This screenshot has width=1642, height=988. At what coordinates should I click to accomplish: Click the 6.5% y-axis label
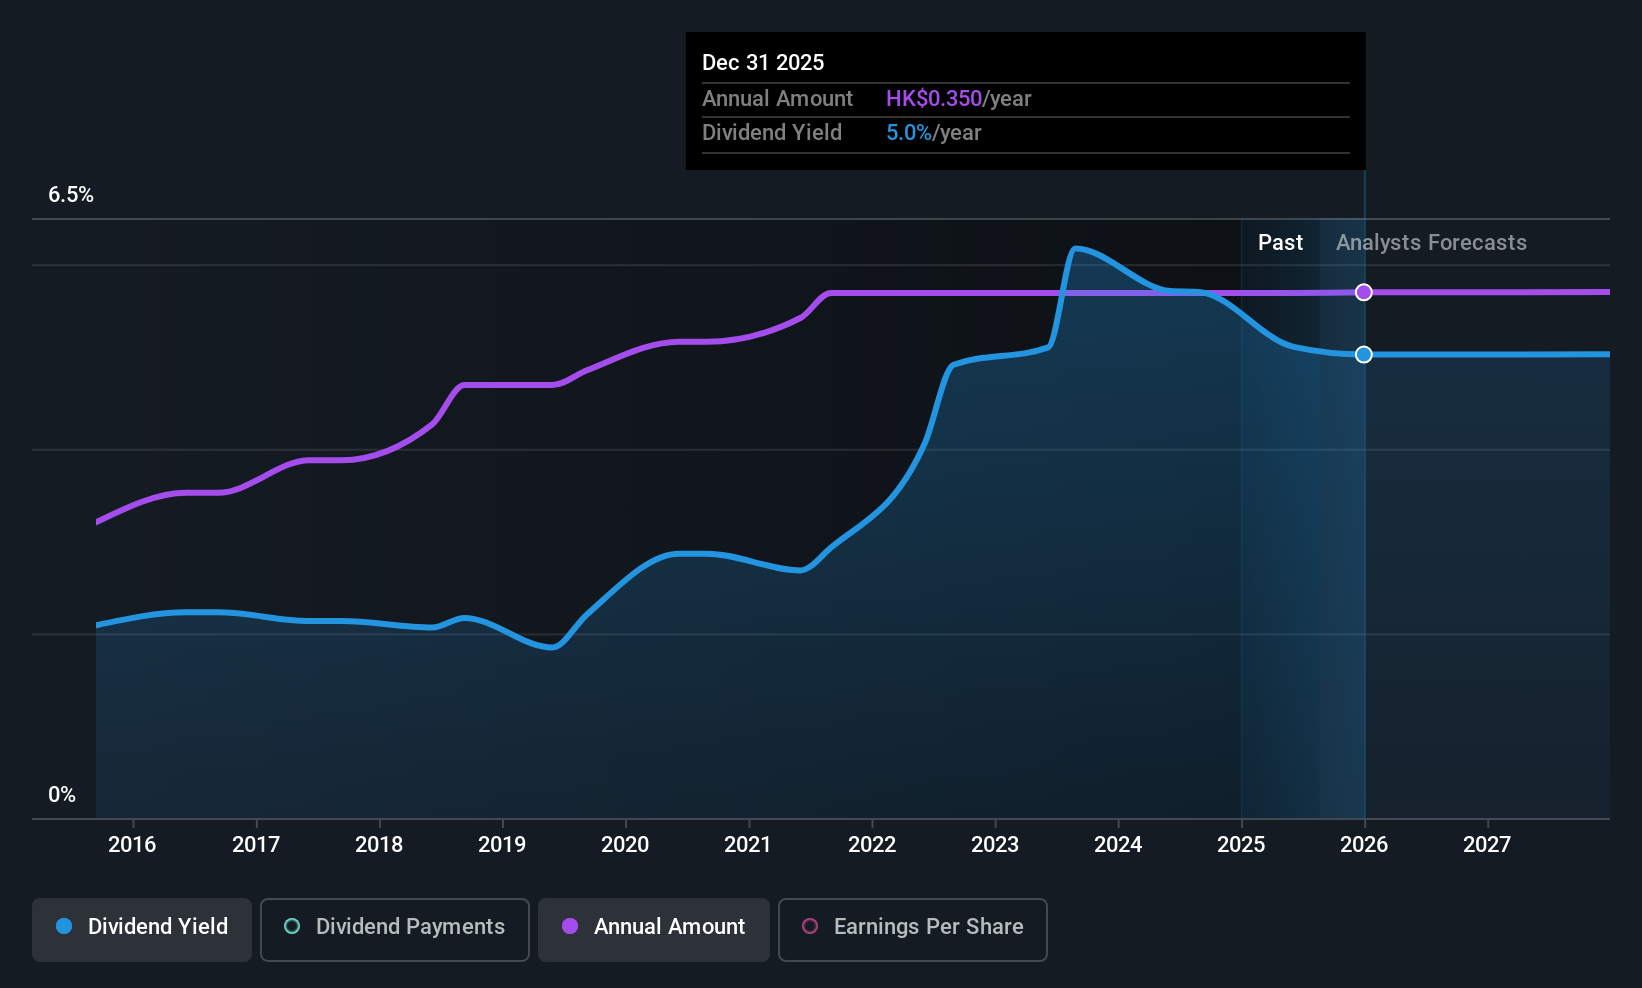tap(71, 195)
